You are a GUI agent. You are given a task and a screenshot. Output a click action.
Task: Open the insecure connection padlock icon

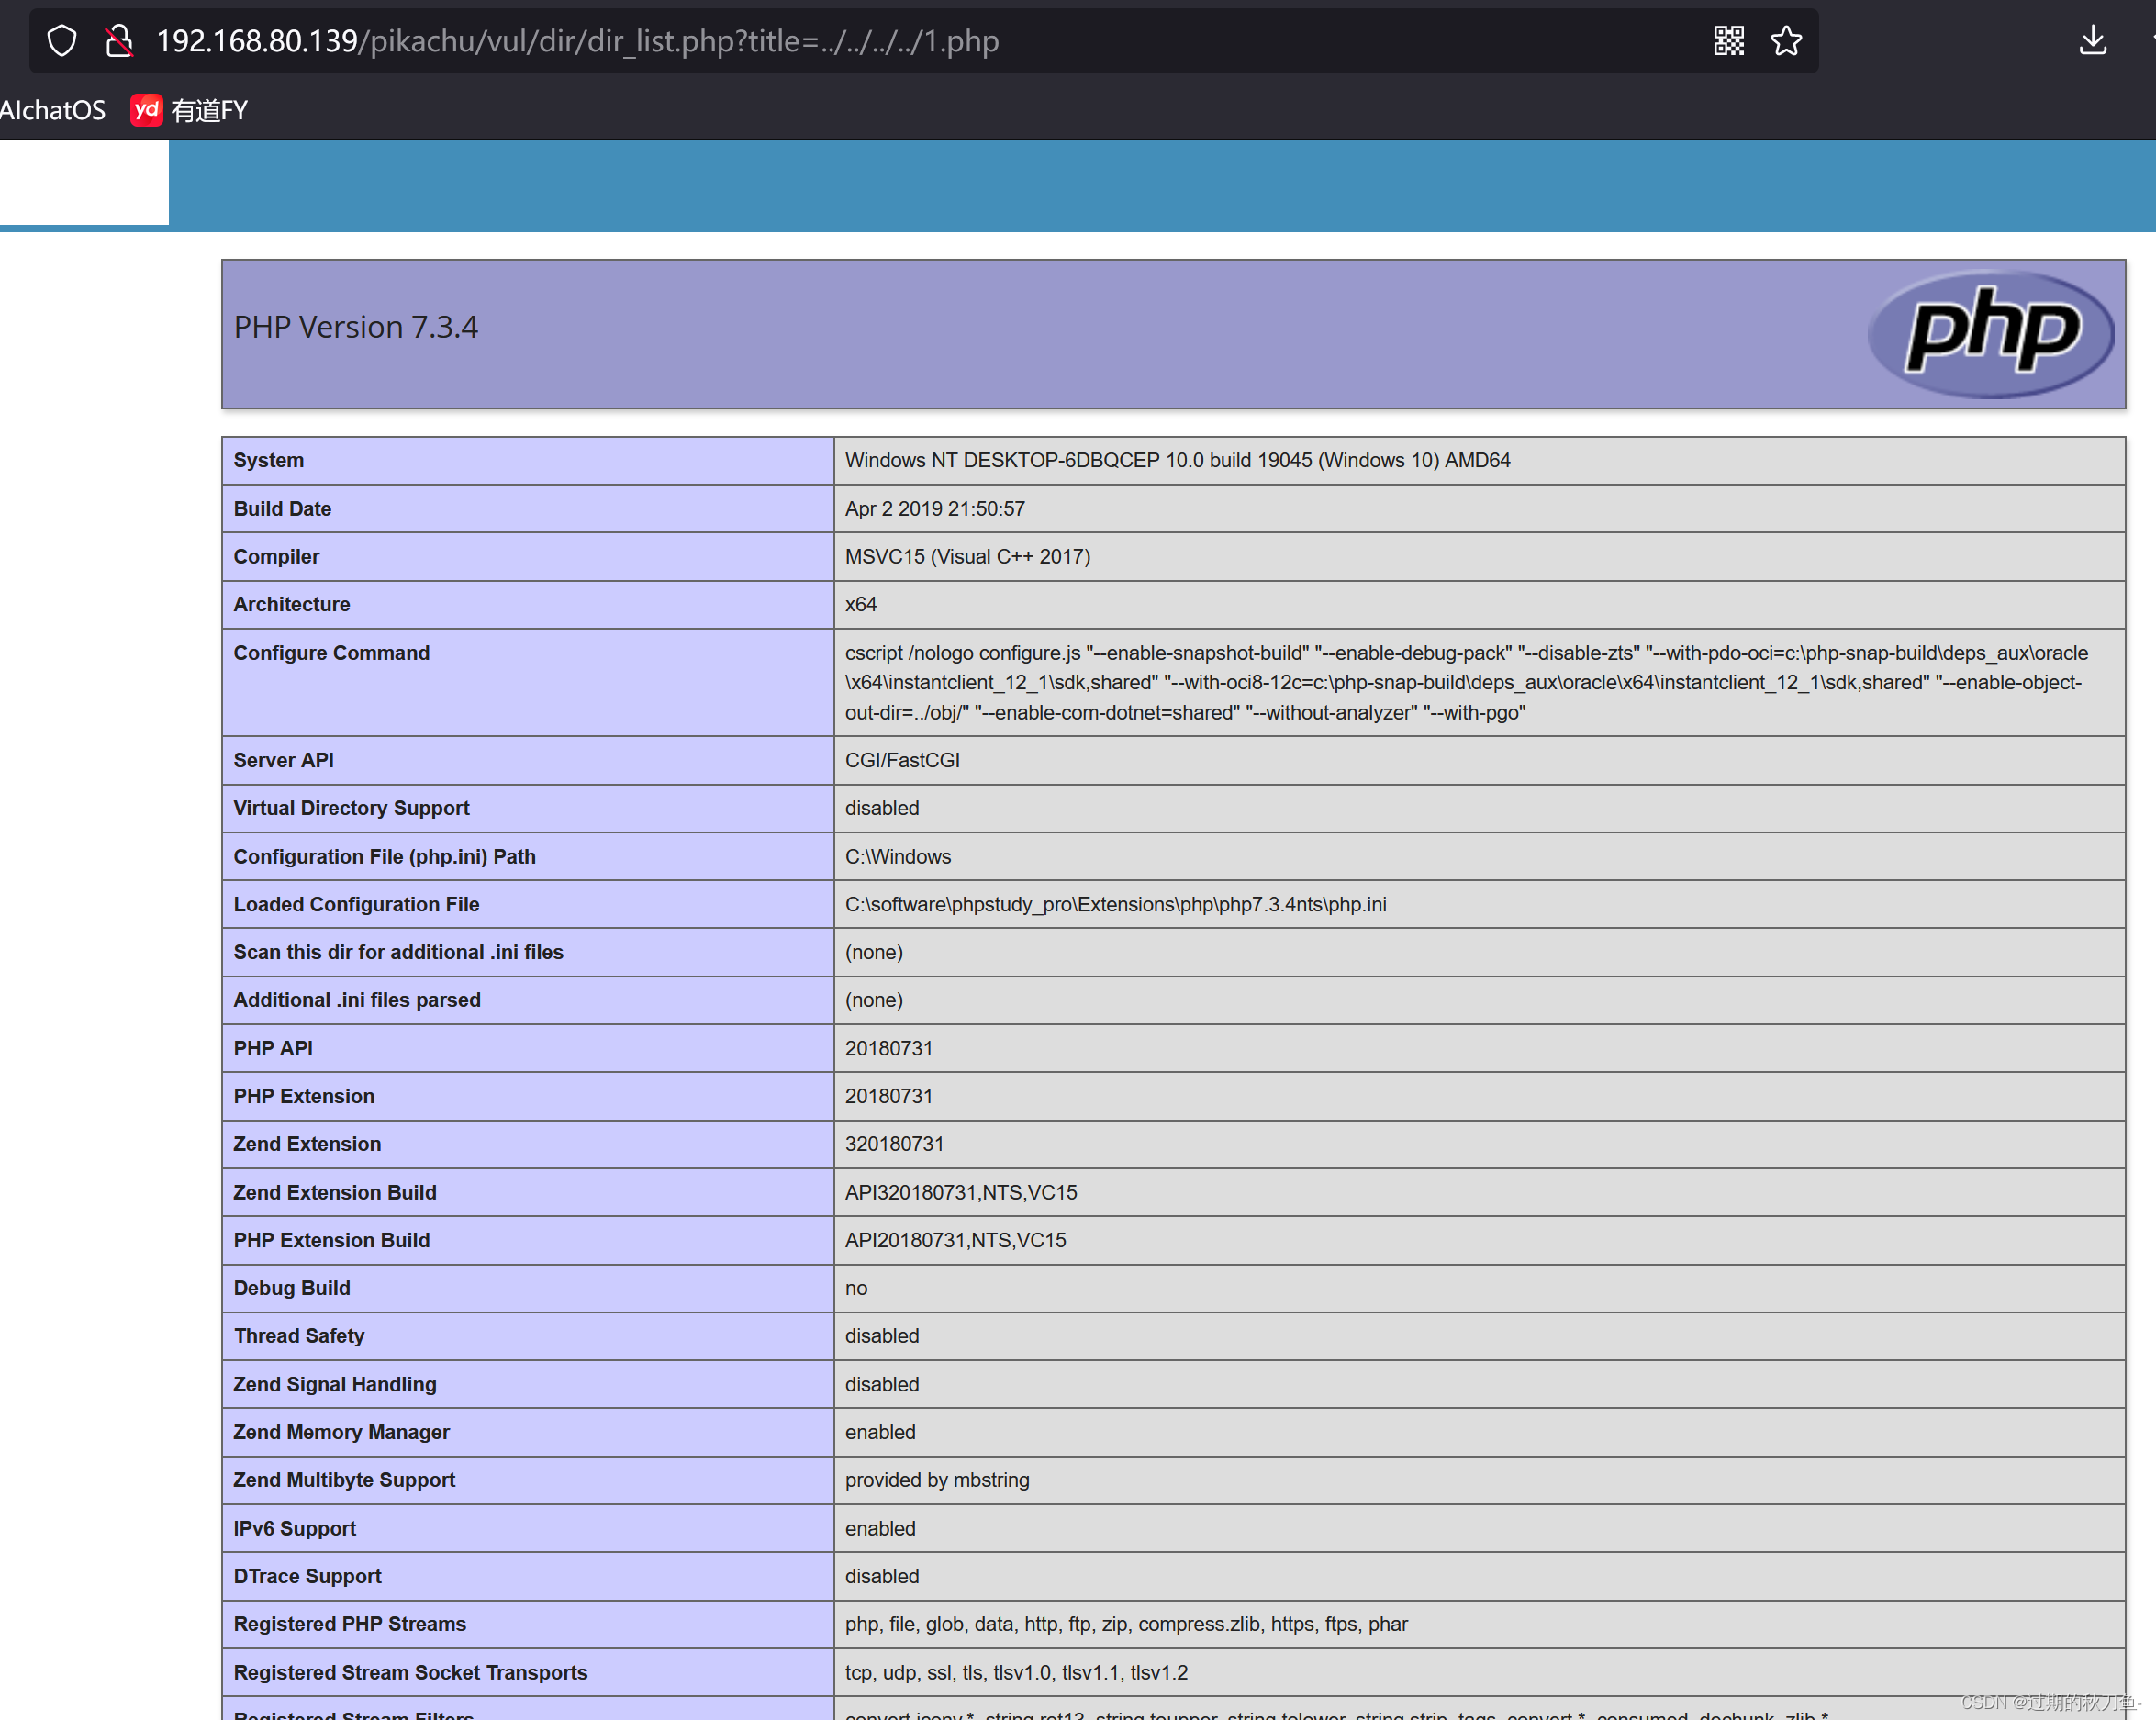pos(119,41)
